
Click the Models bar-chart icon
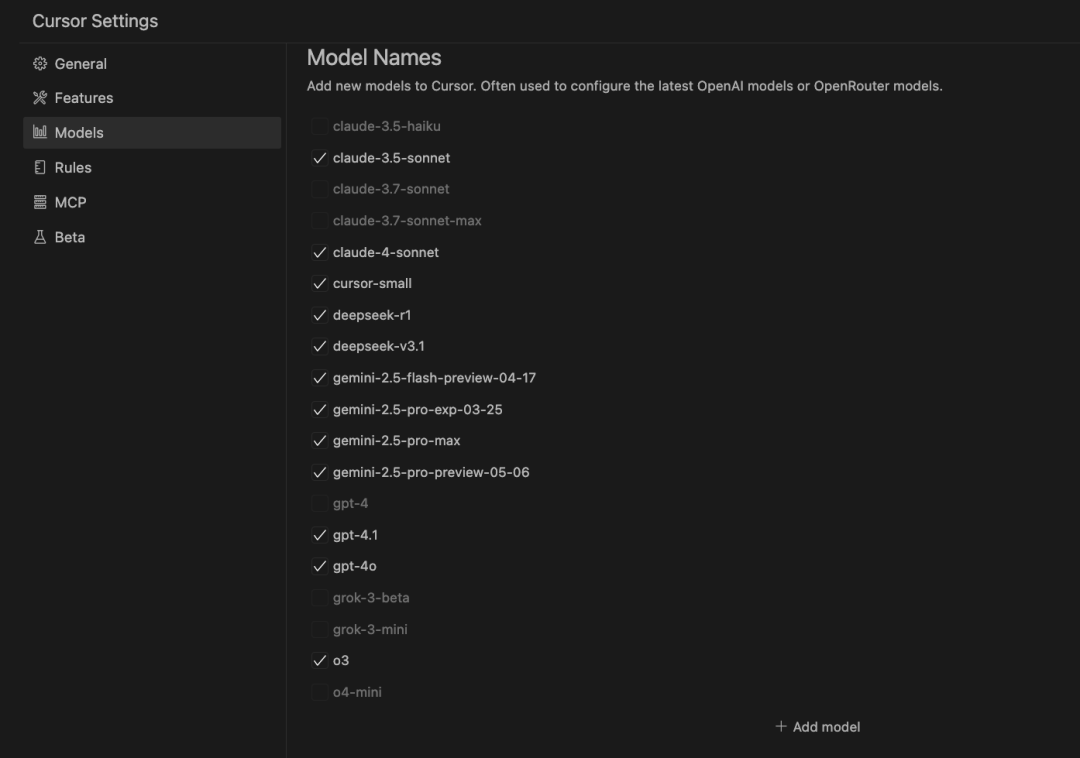pos(40,132)
